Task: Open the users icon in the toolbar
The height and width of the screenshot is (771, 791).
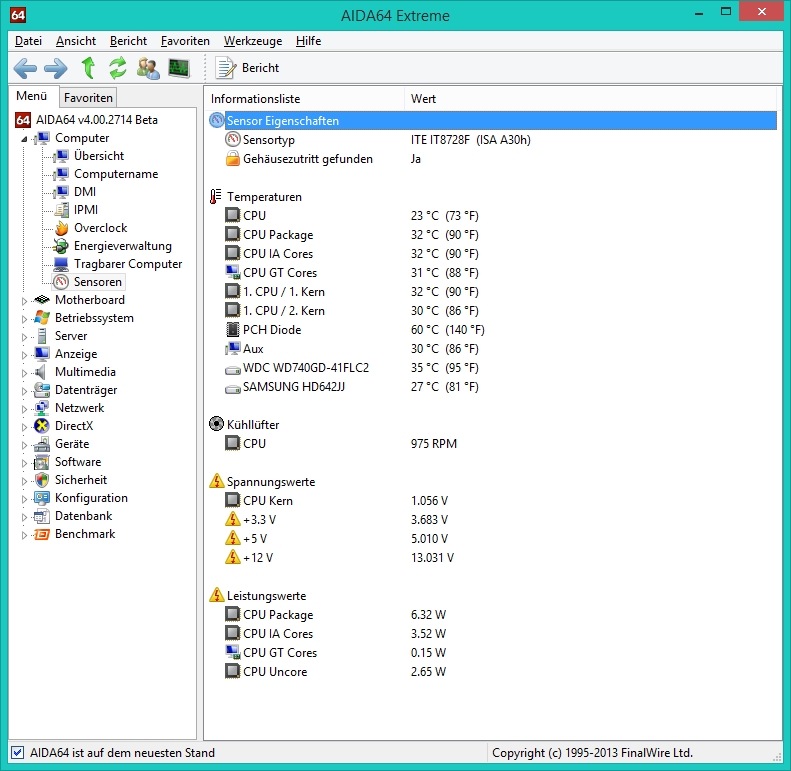Action: click(x=148, y=68)
